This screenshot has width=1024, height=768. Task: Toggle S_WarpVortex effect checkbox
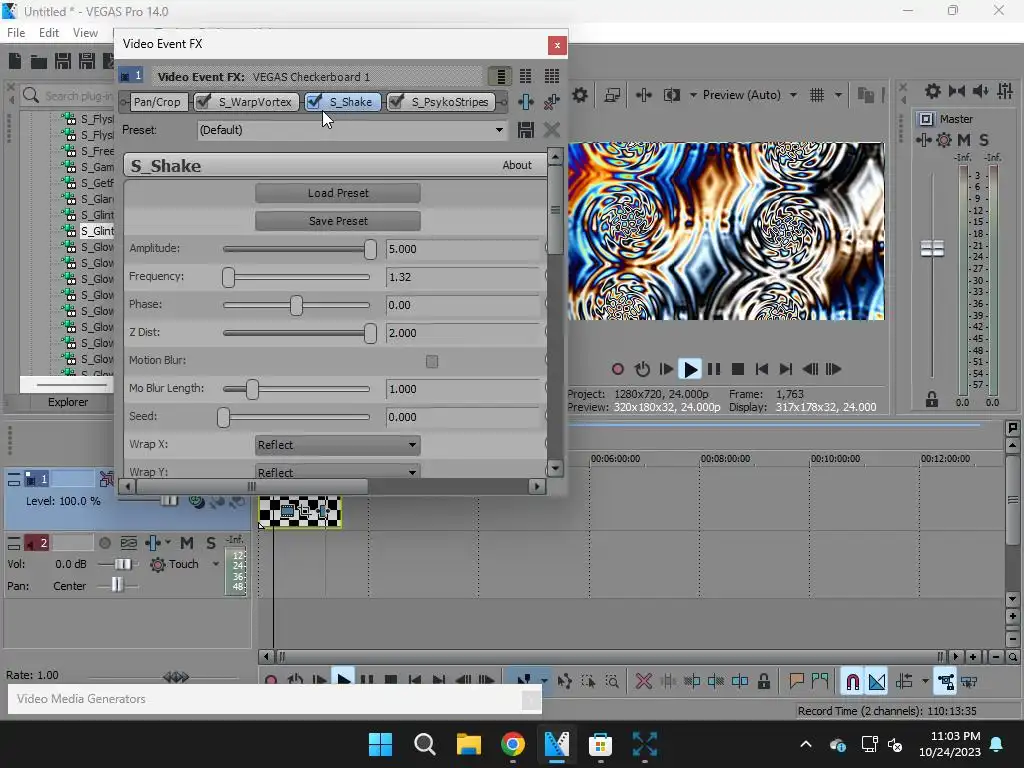204,101
